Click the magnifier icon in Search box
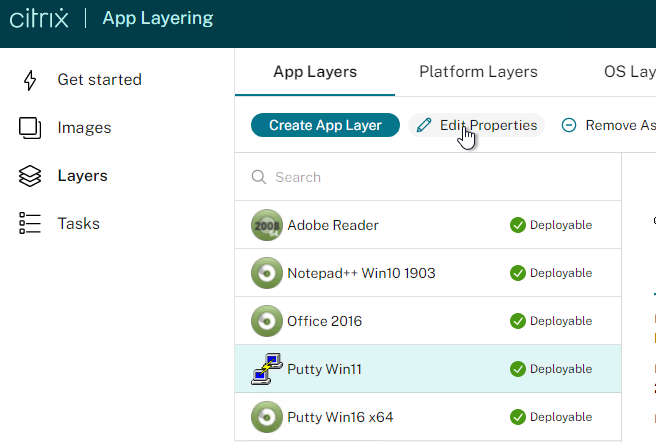The width and height of the screenshot is (656, 442). click(x=259, y=177)
